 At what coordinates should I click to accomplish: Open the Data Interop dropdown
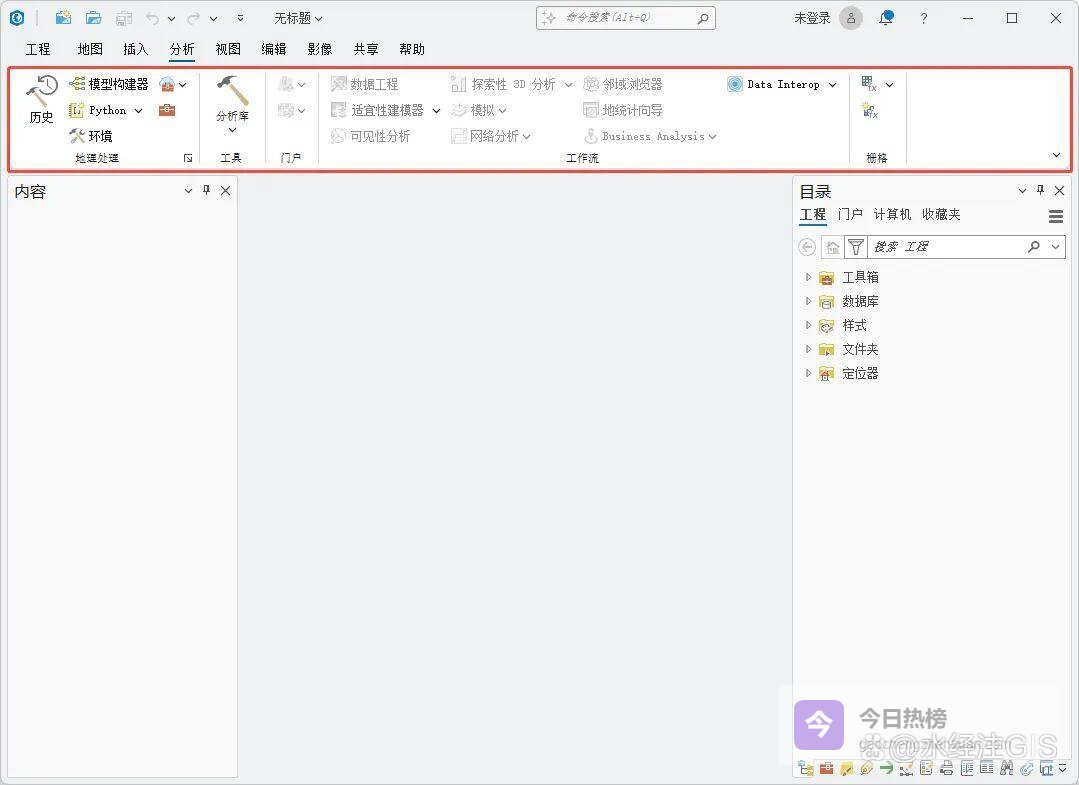(832, 85)
